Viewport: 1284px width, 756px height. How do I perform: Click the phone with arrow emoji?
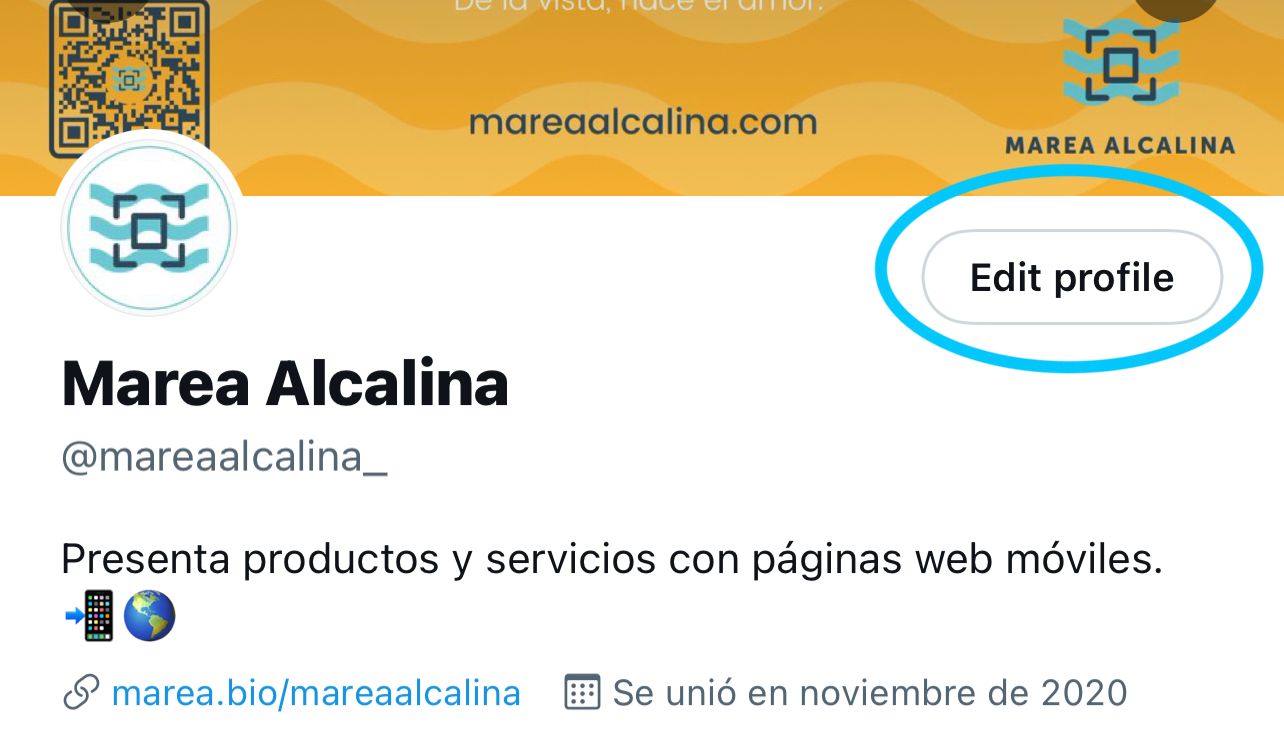tap(89, 617)
